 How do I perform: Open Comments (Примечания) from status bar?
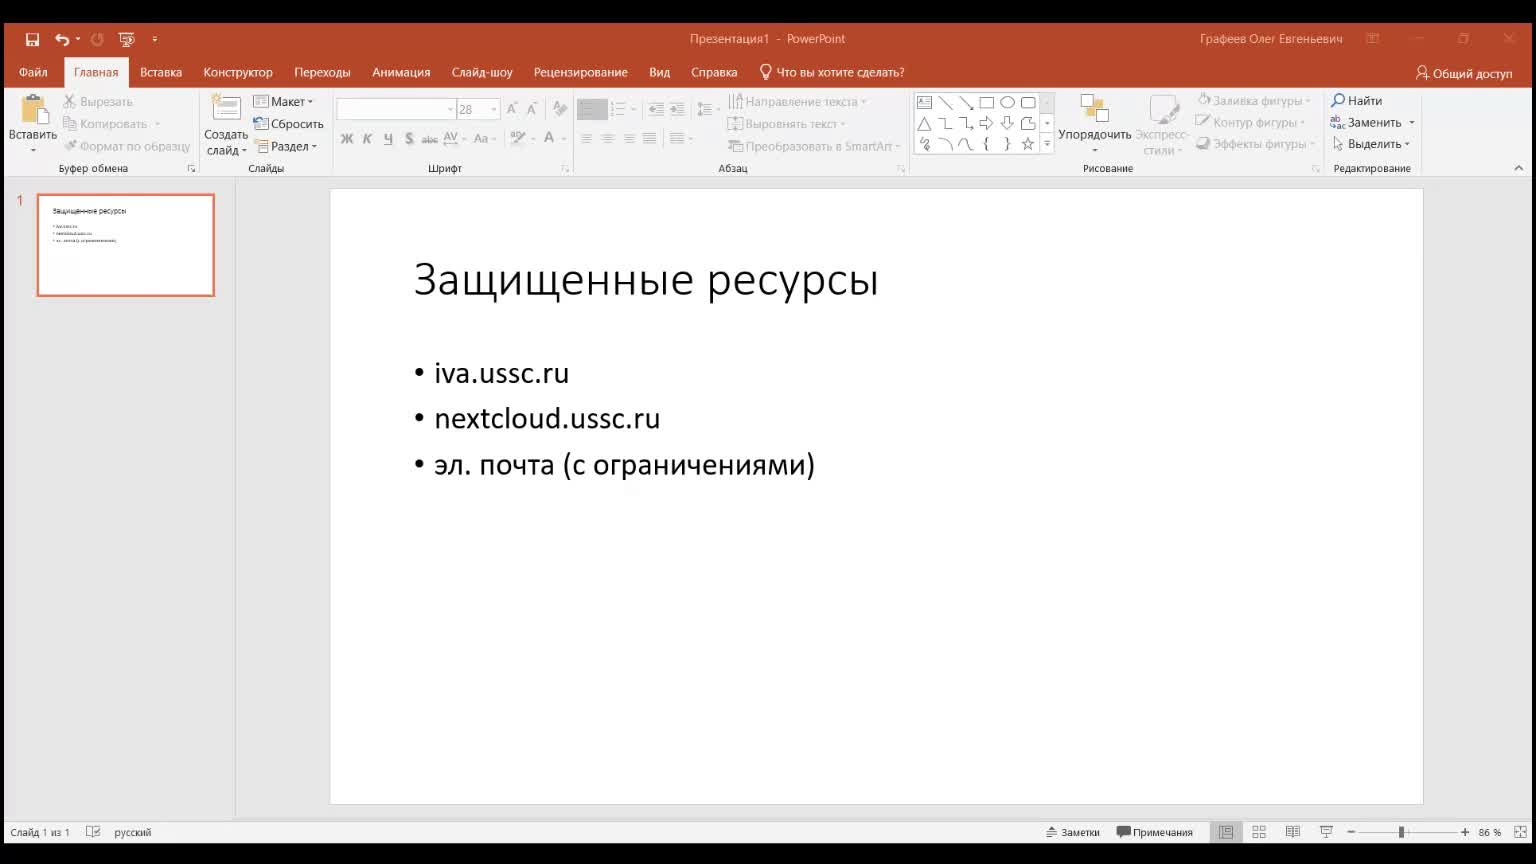(1155, 832)
